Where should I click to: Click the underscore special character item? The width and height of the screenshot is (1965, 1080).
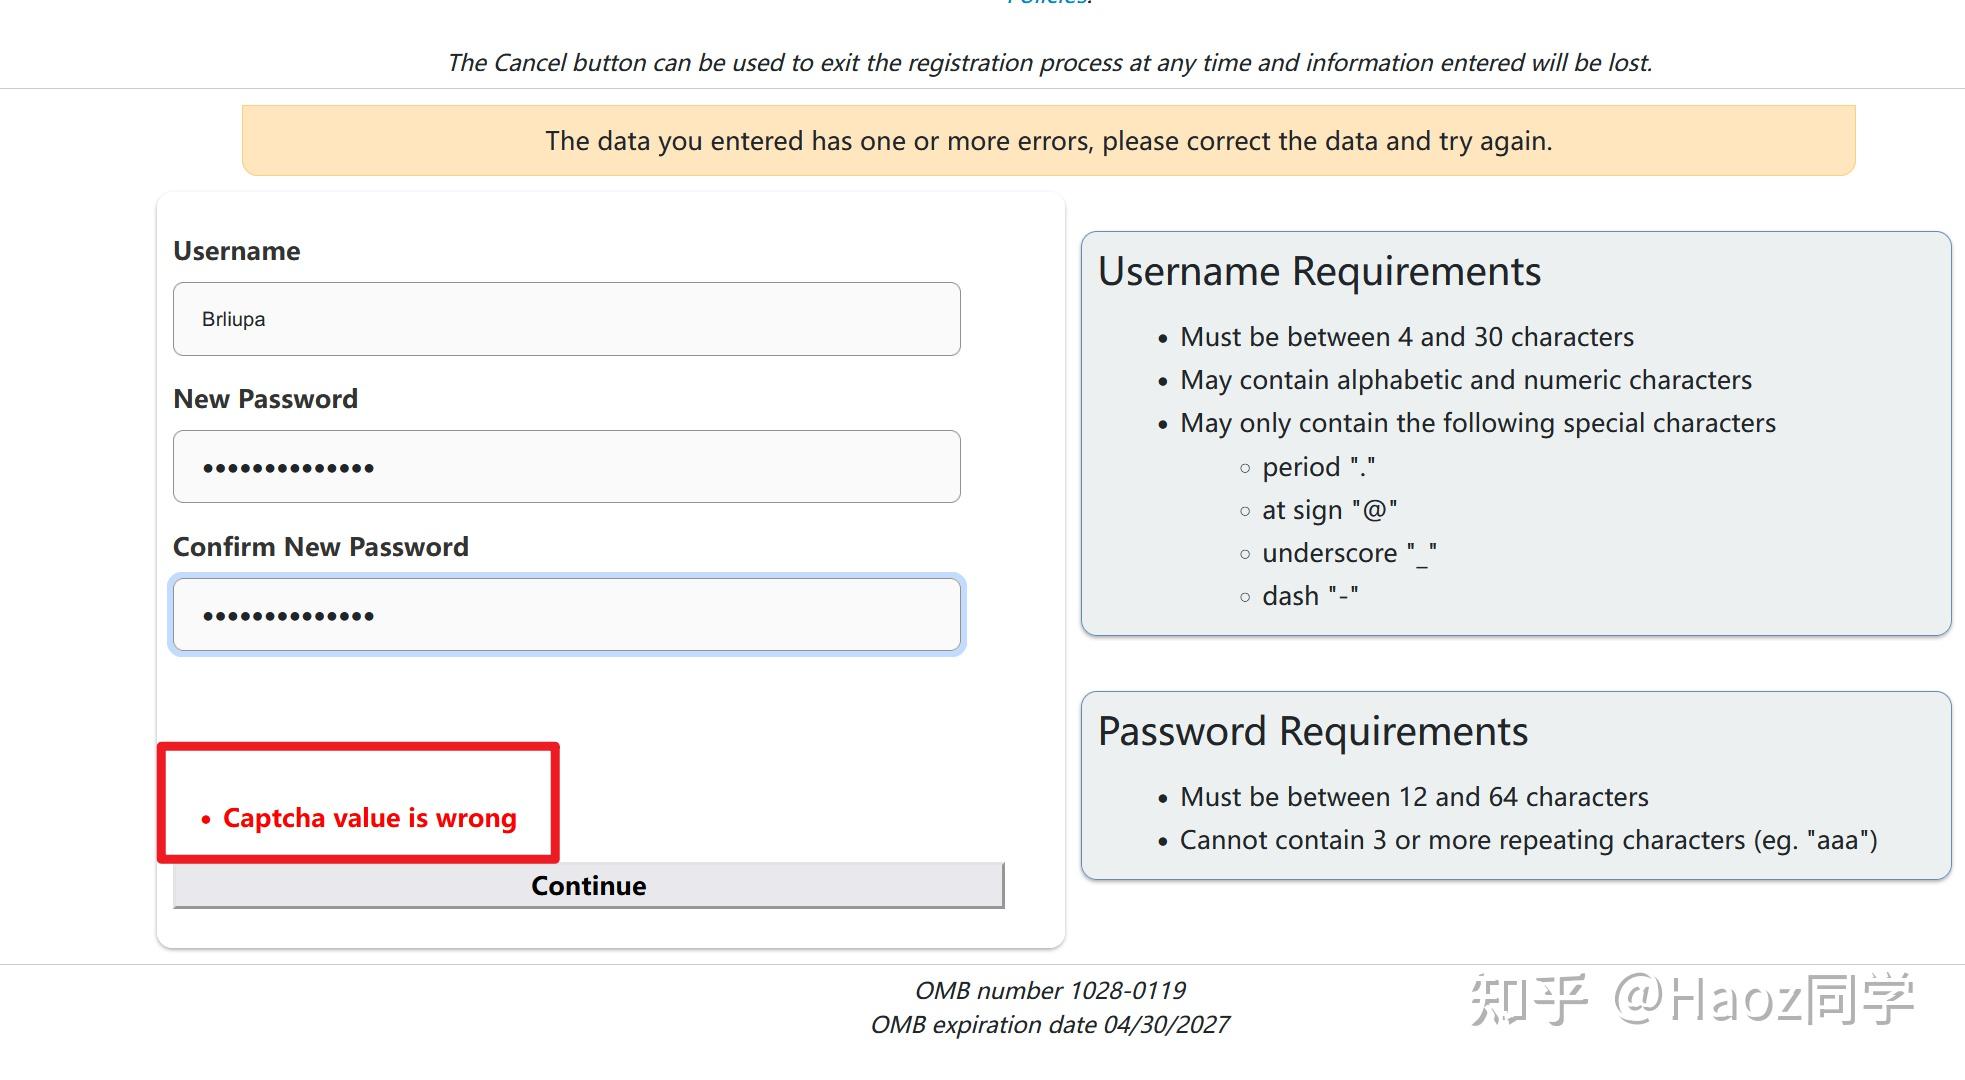[1349, 553]
